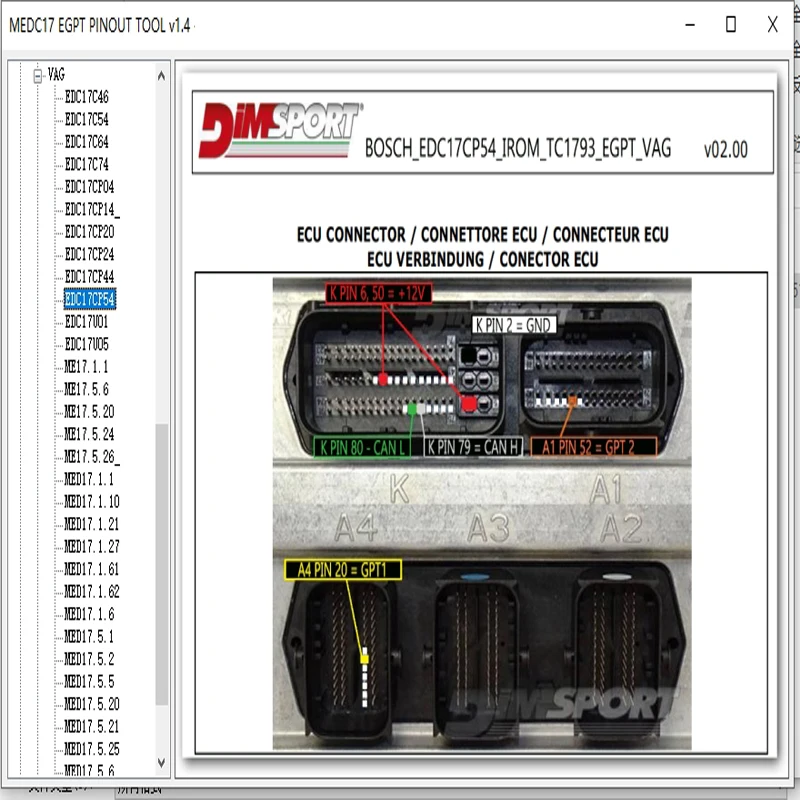
Task: Select MED17.1.61 in the tree
Action: (92, 569)
